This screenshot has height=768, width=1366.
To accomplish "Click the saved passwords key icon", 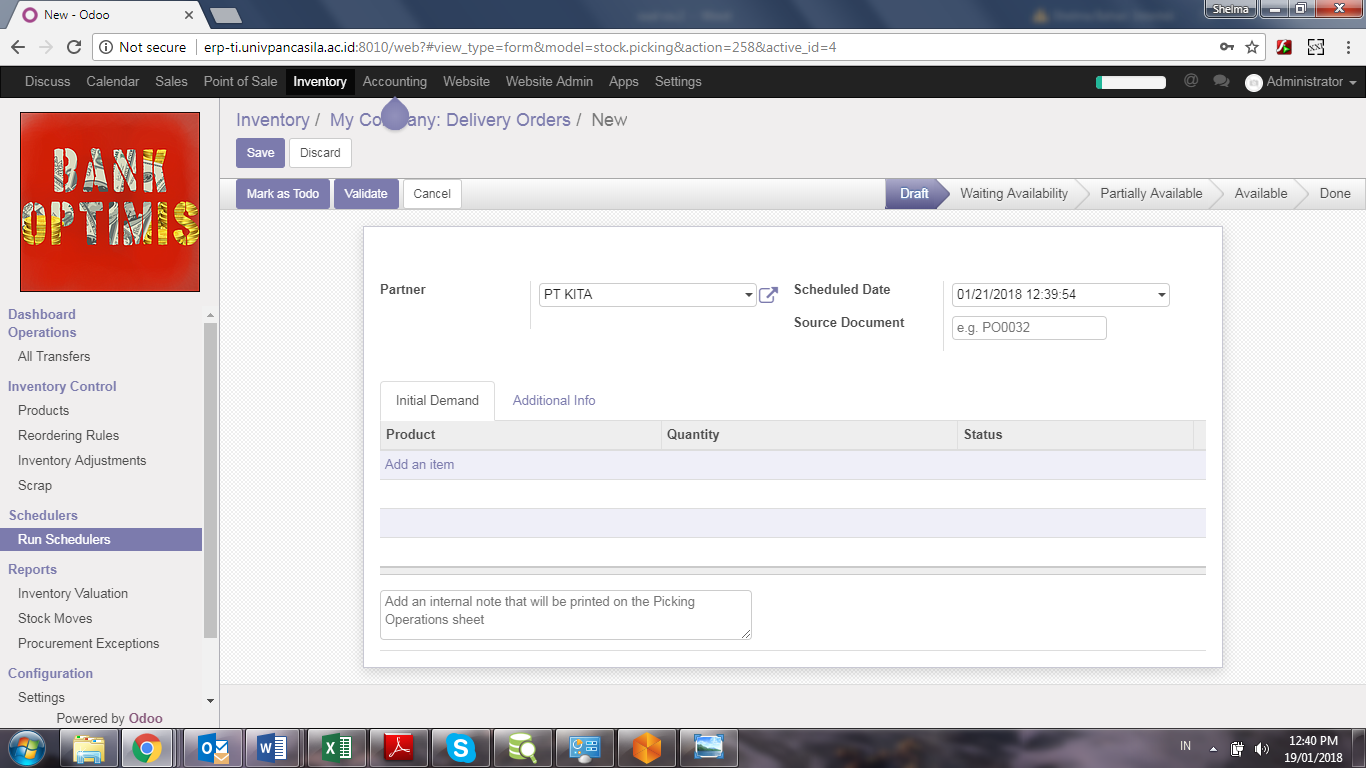I will click(1227, 47).
